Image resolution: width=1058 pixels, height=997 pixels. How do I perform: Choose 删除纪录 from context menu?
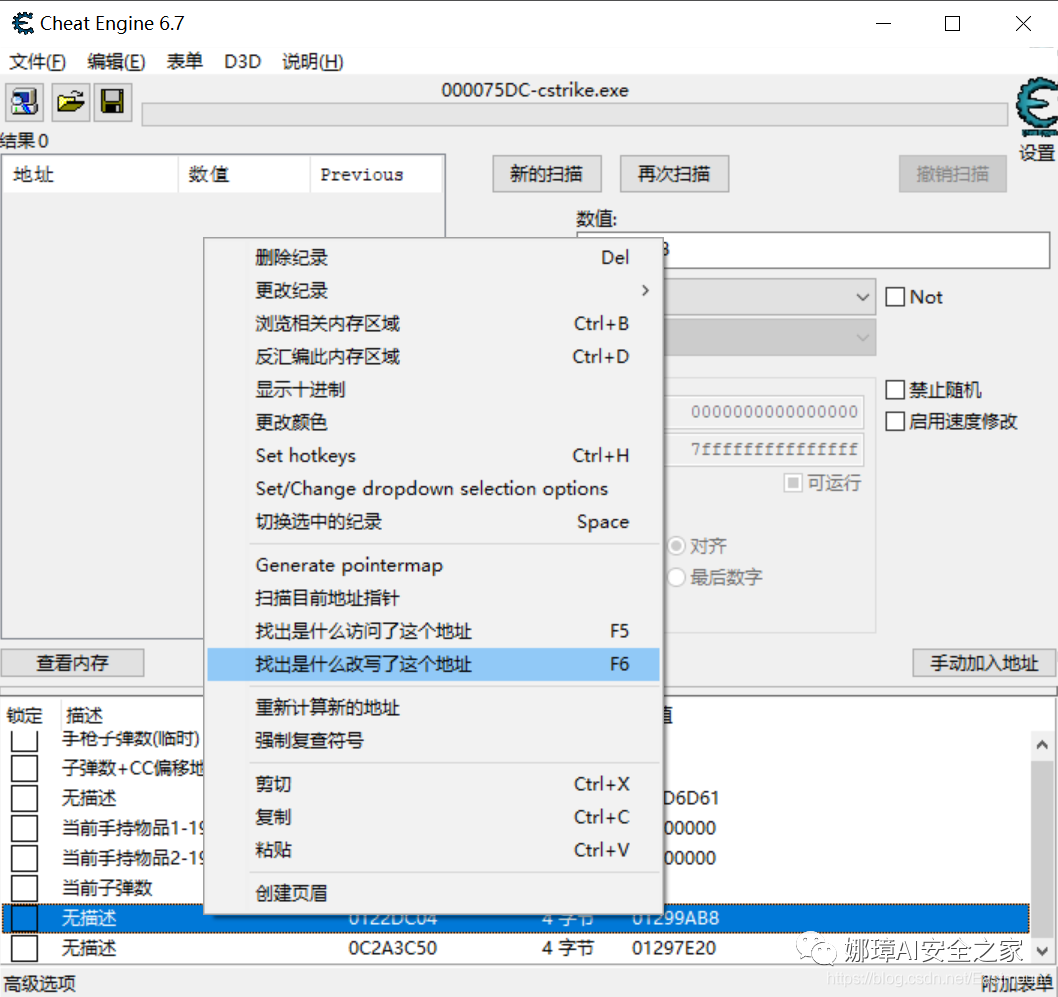433,257
